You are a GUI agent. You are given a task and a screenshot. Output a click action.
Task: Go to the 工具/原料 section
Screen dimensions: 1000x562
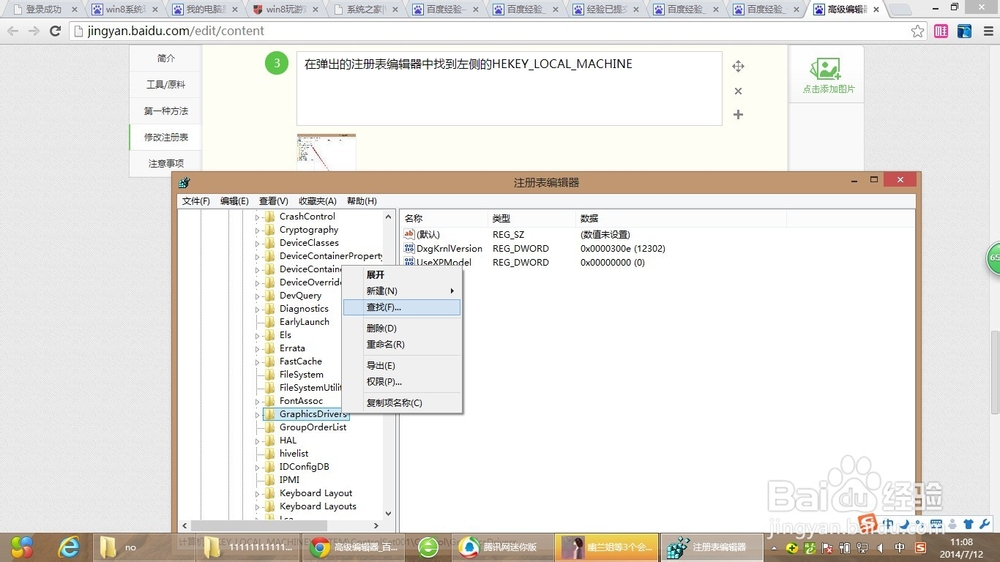(166, 84)
